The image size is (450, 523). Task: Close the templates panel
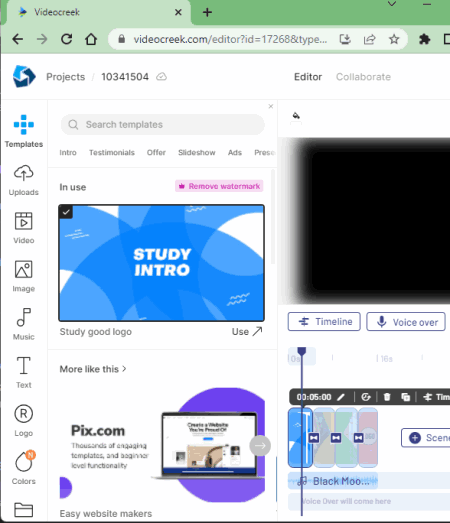point(271,106)
